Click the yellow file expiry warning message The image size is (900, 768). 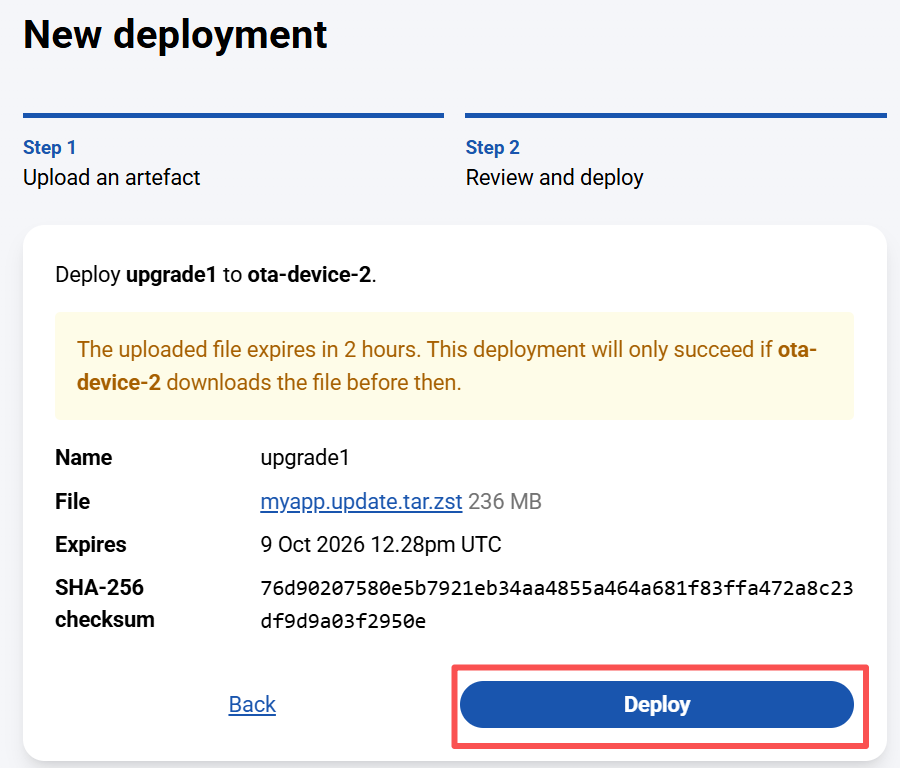click(454, 366)
